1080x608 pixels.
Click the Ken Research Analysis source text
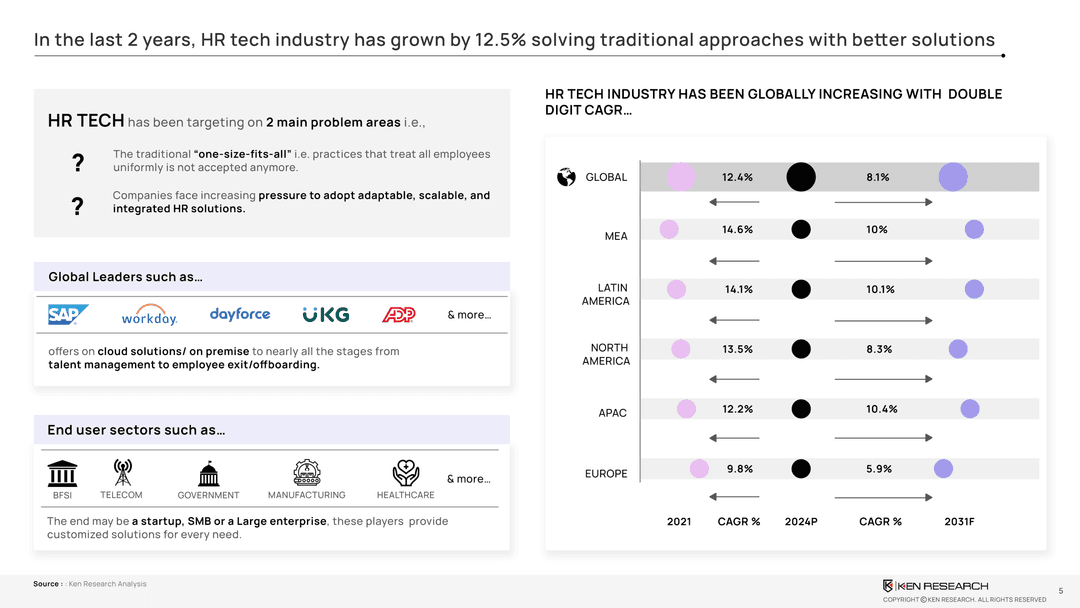pyautogui.click(x=107, y=584)
